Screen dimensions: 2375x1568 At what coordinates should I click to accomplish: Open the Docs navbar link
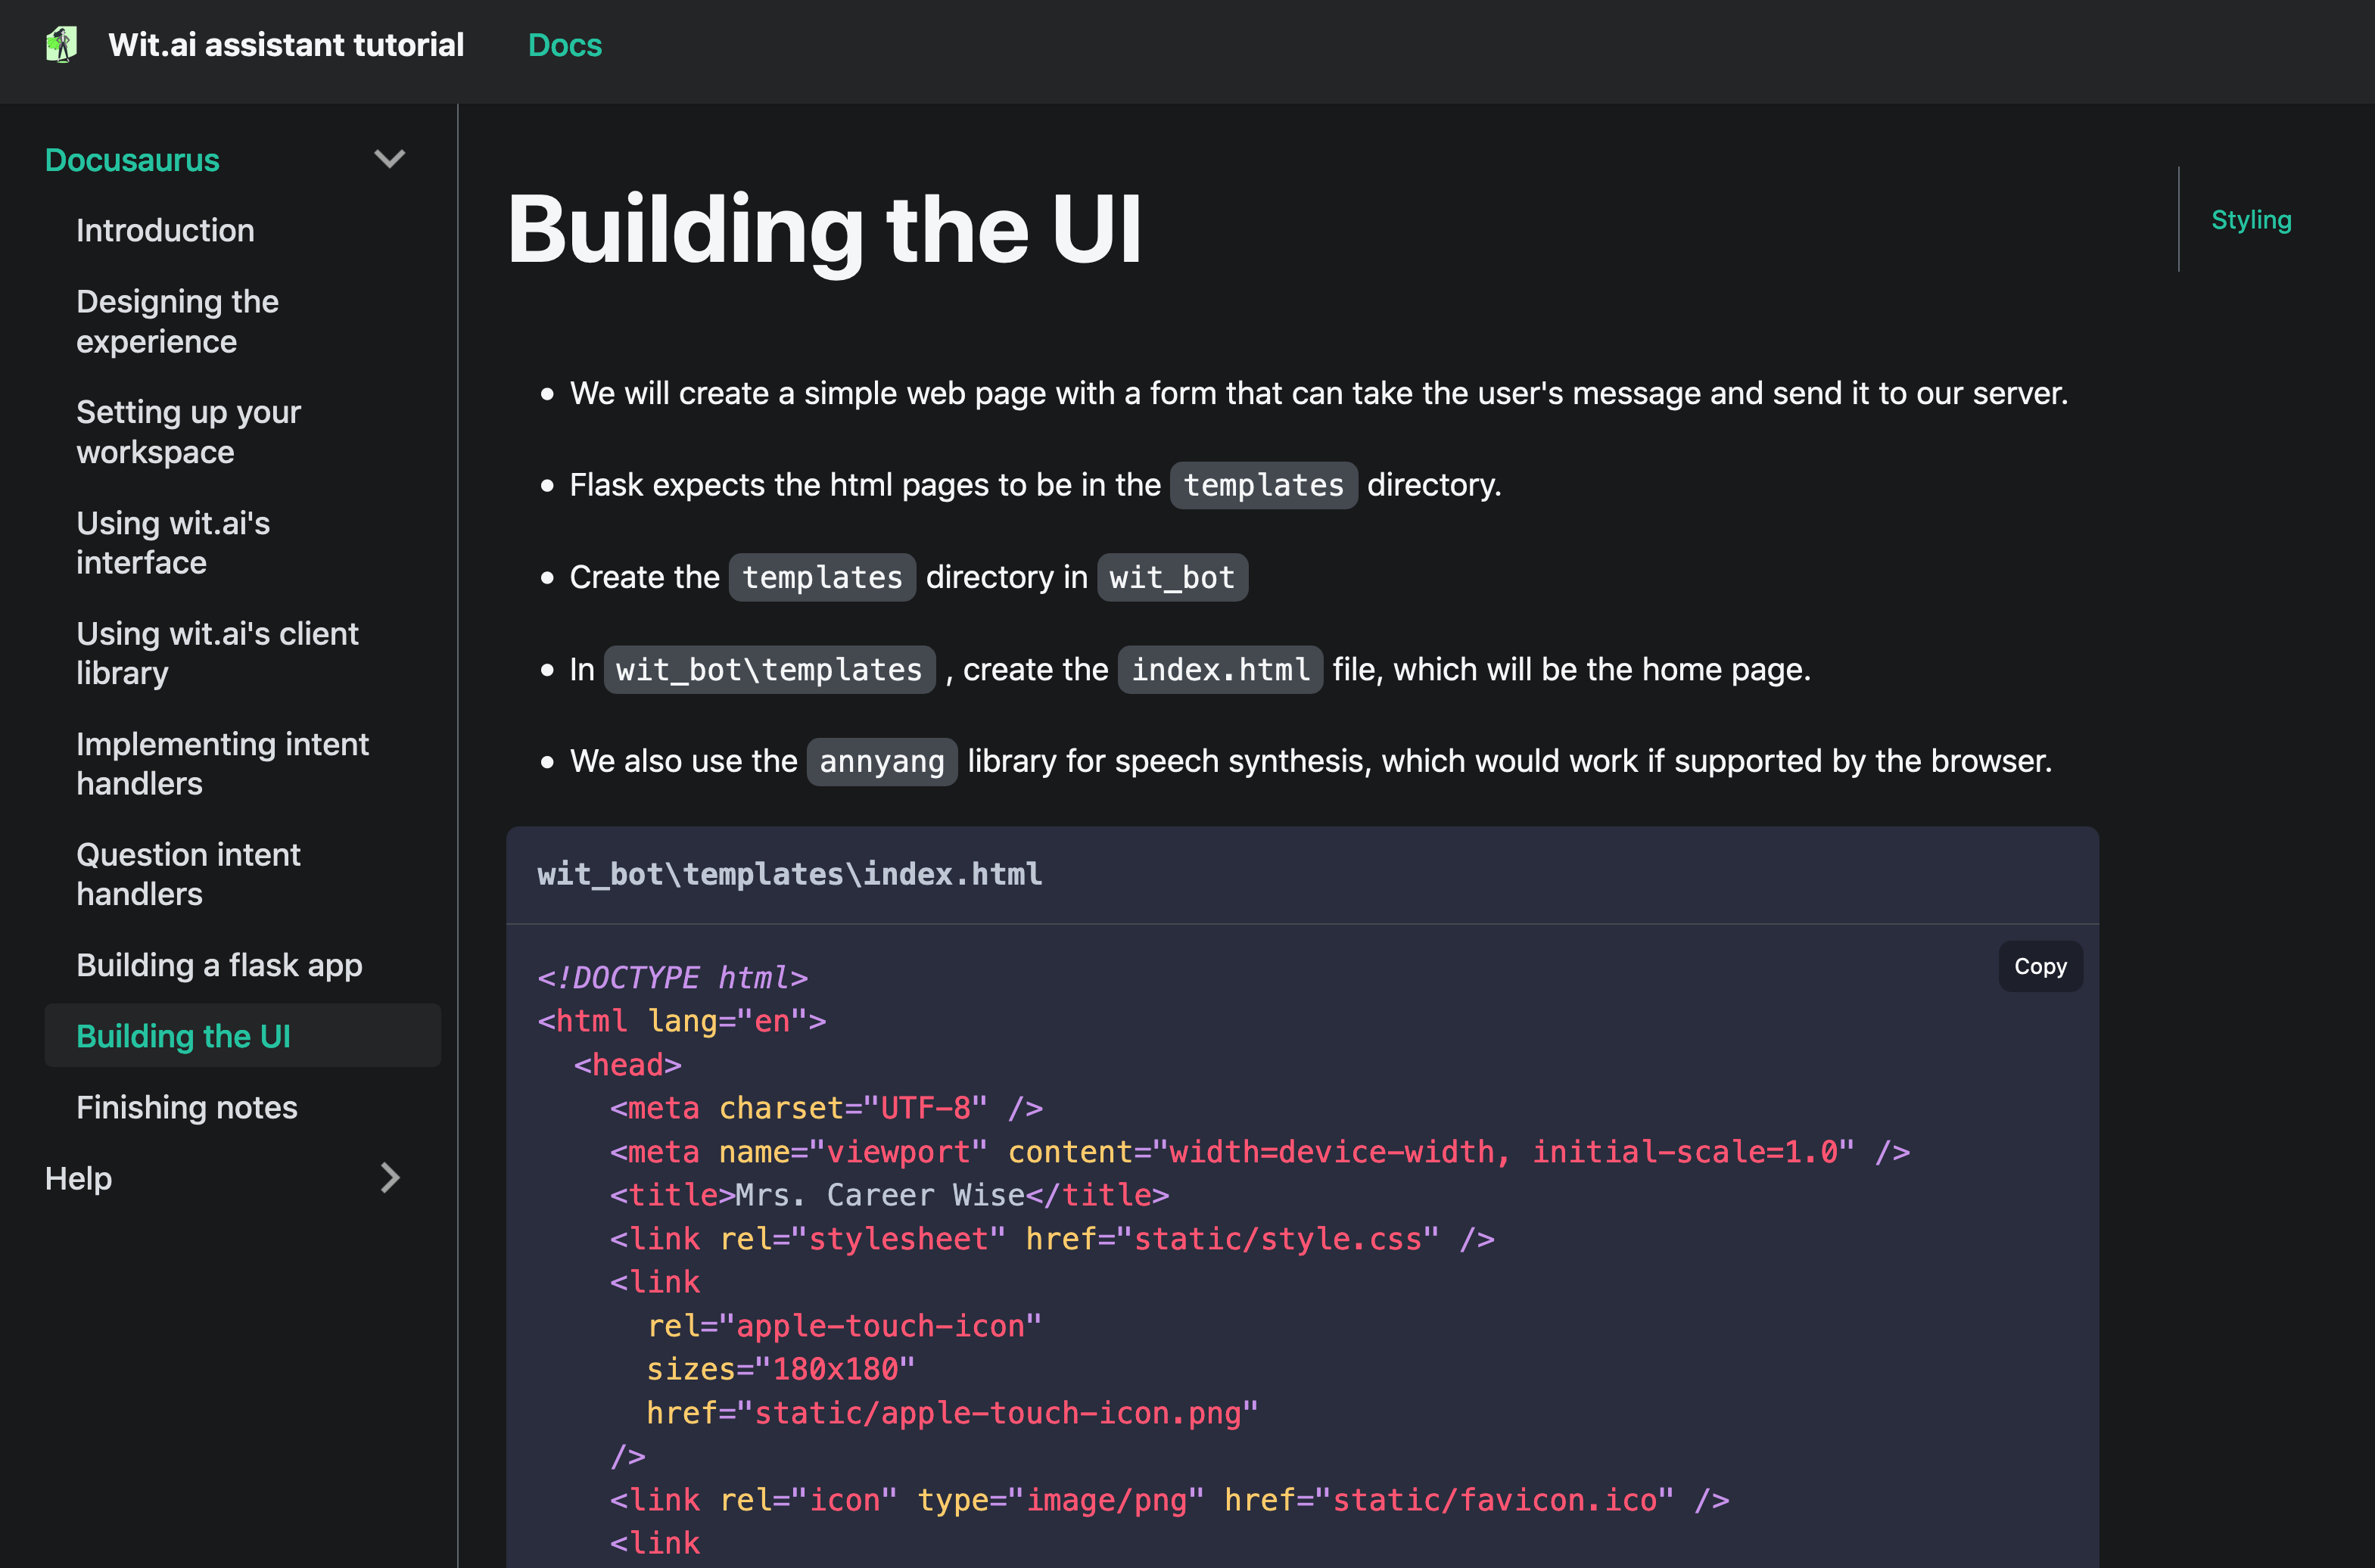(564, 45)
